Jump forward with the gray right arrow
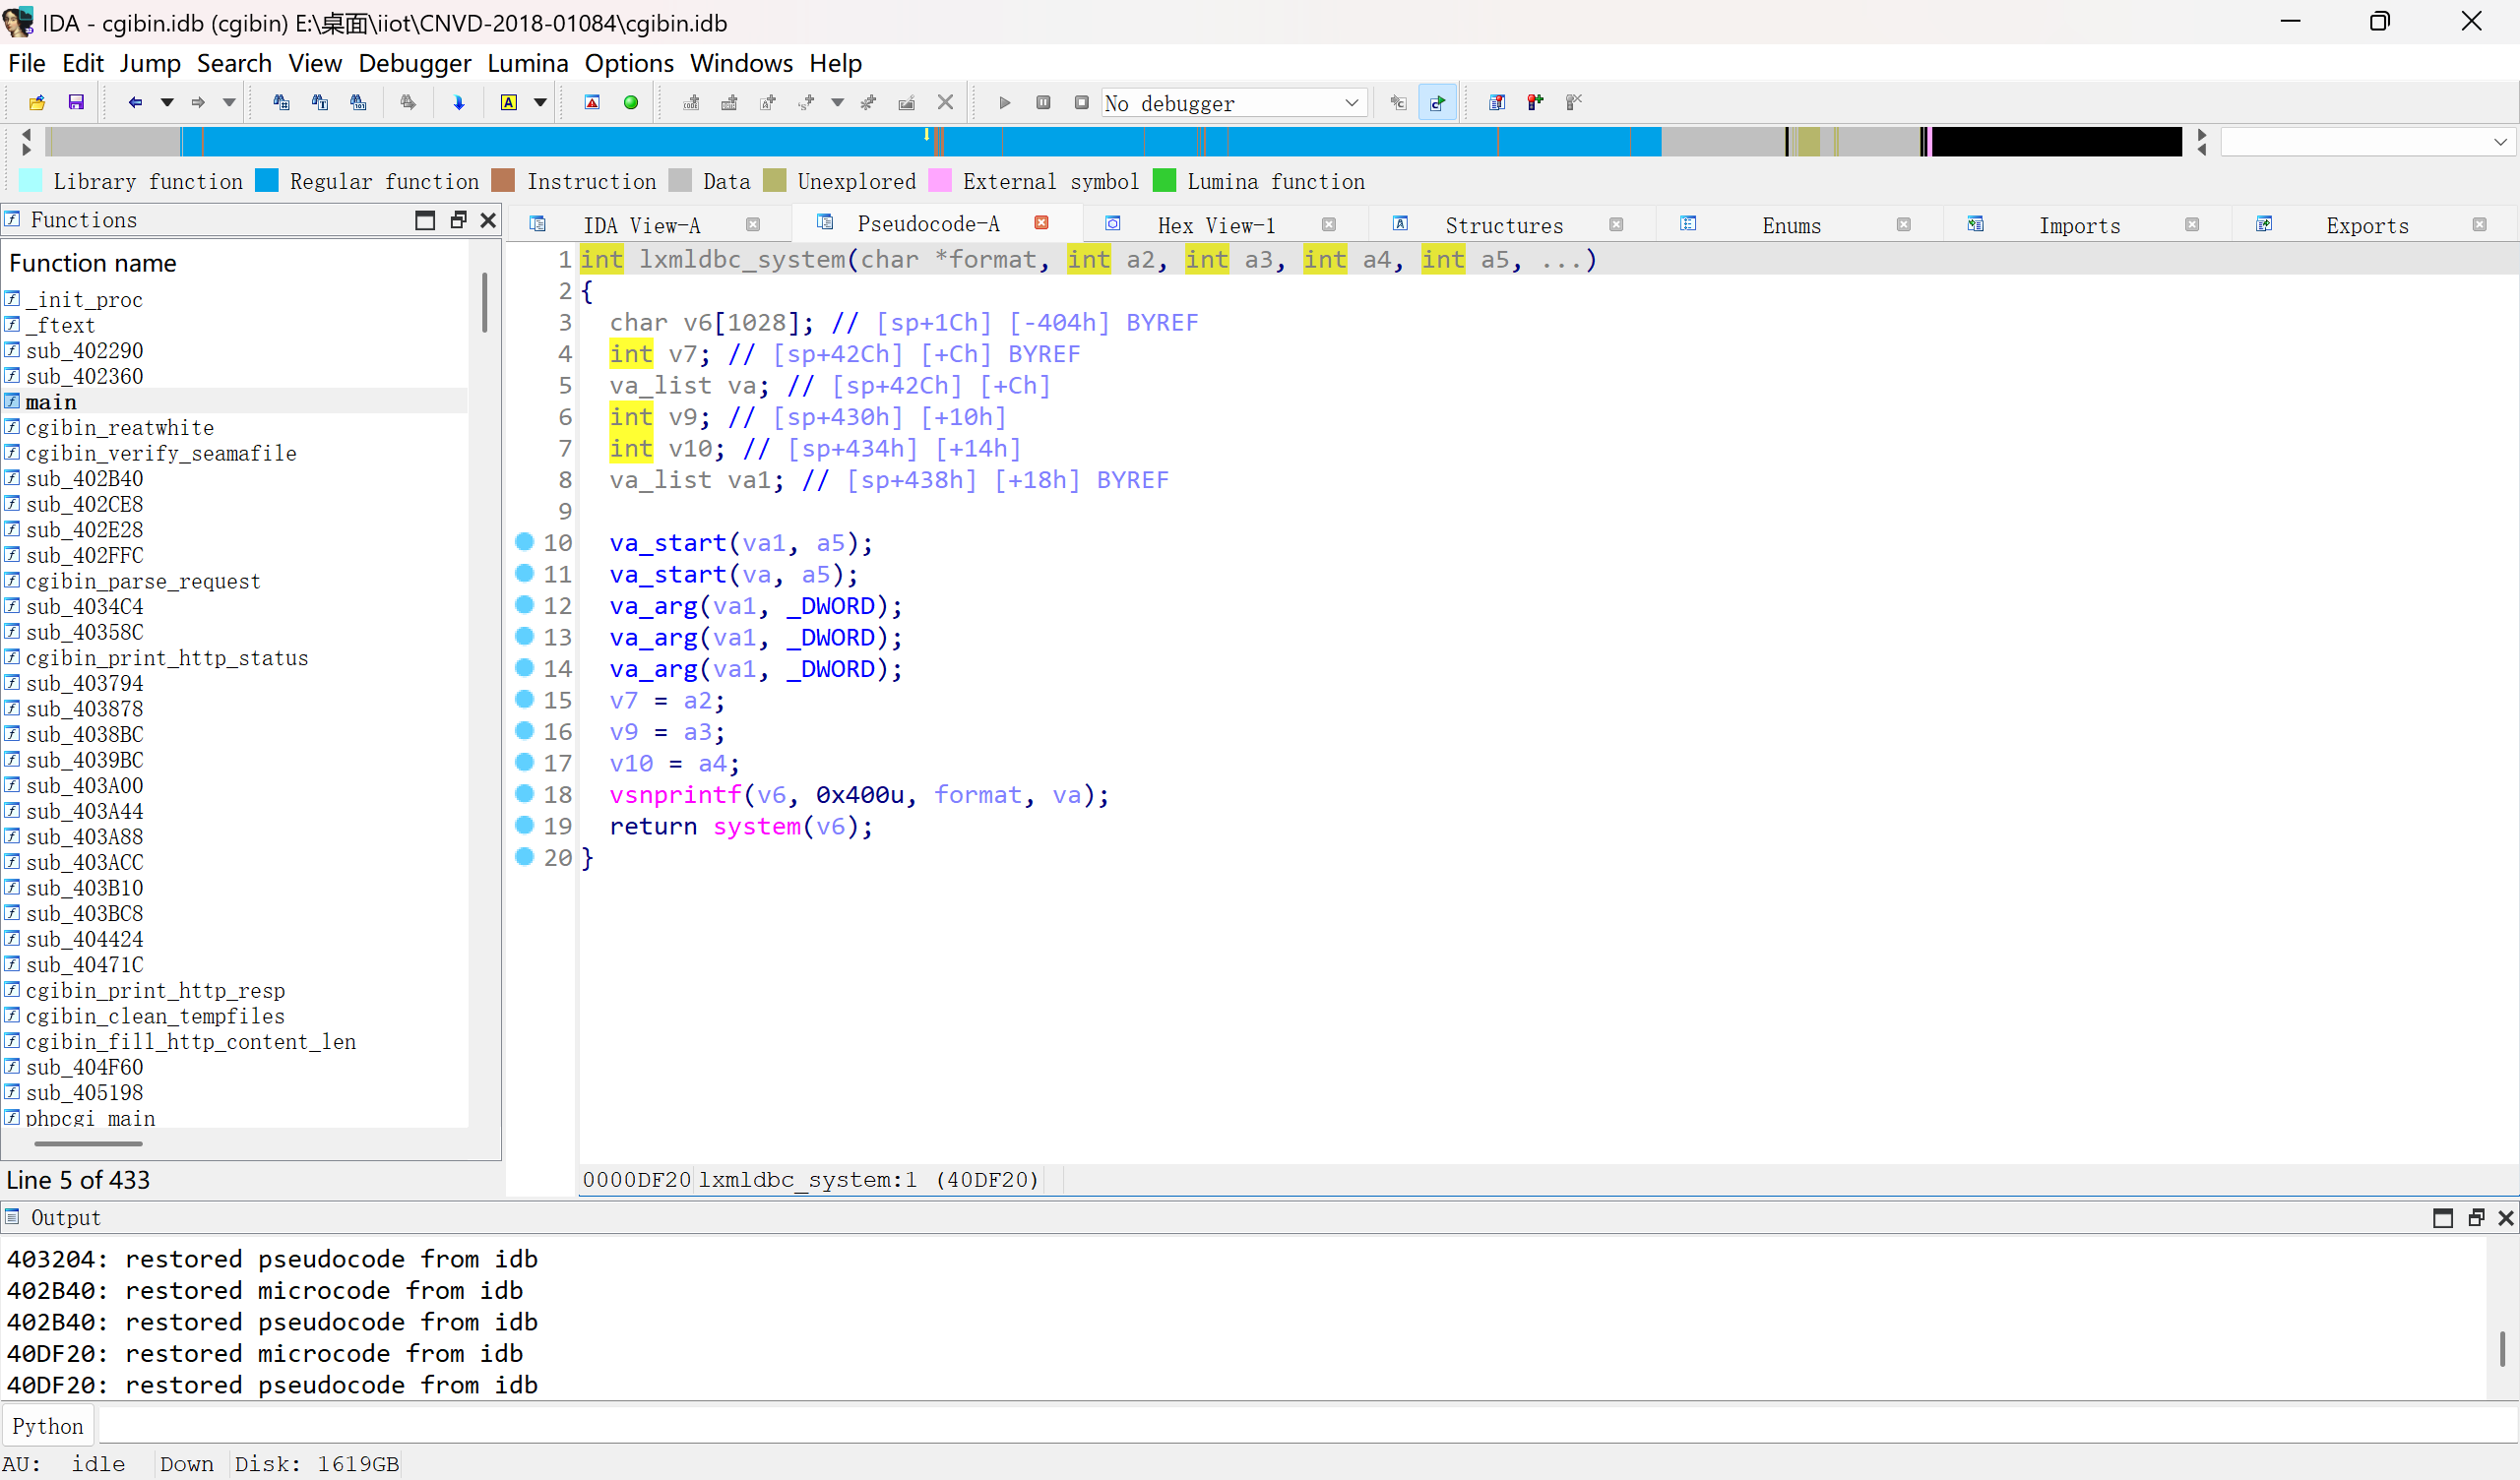 pos(198,102)
